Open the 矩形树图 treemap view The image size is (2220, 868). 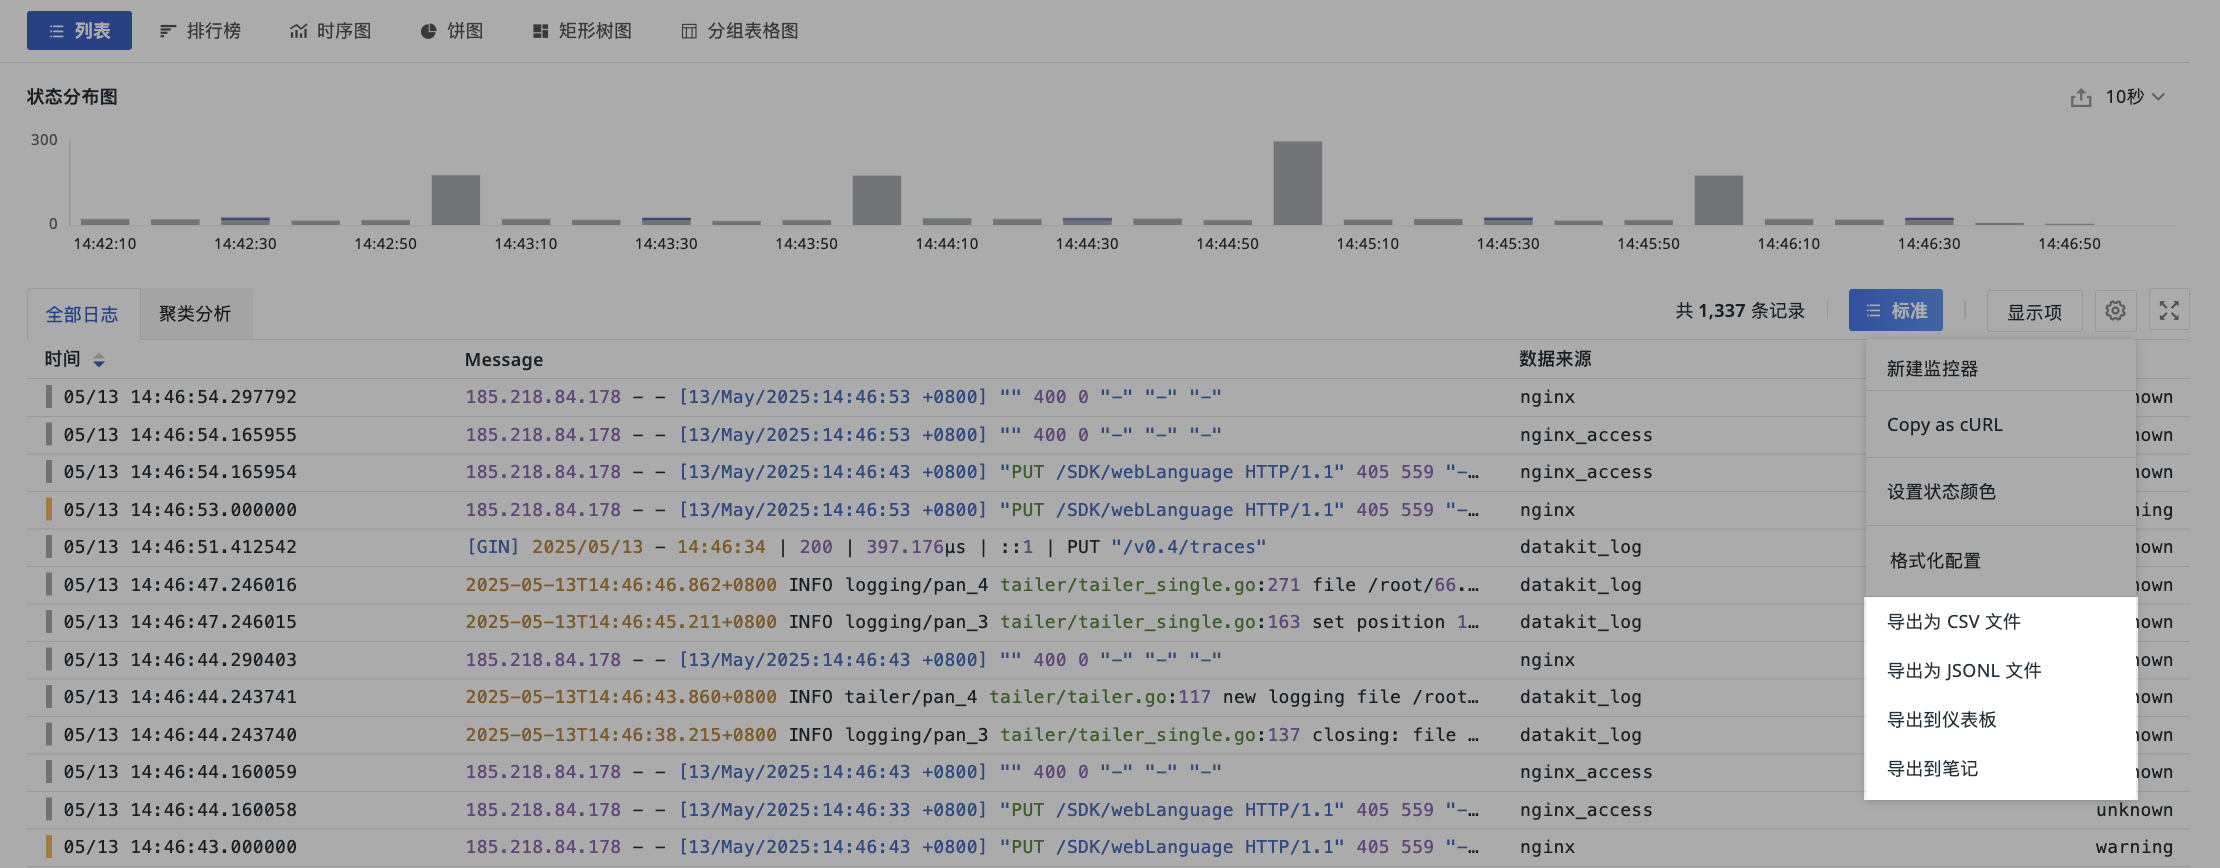582,31
